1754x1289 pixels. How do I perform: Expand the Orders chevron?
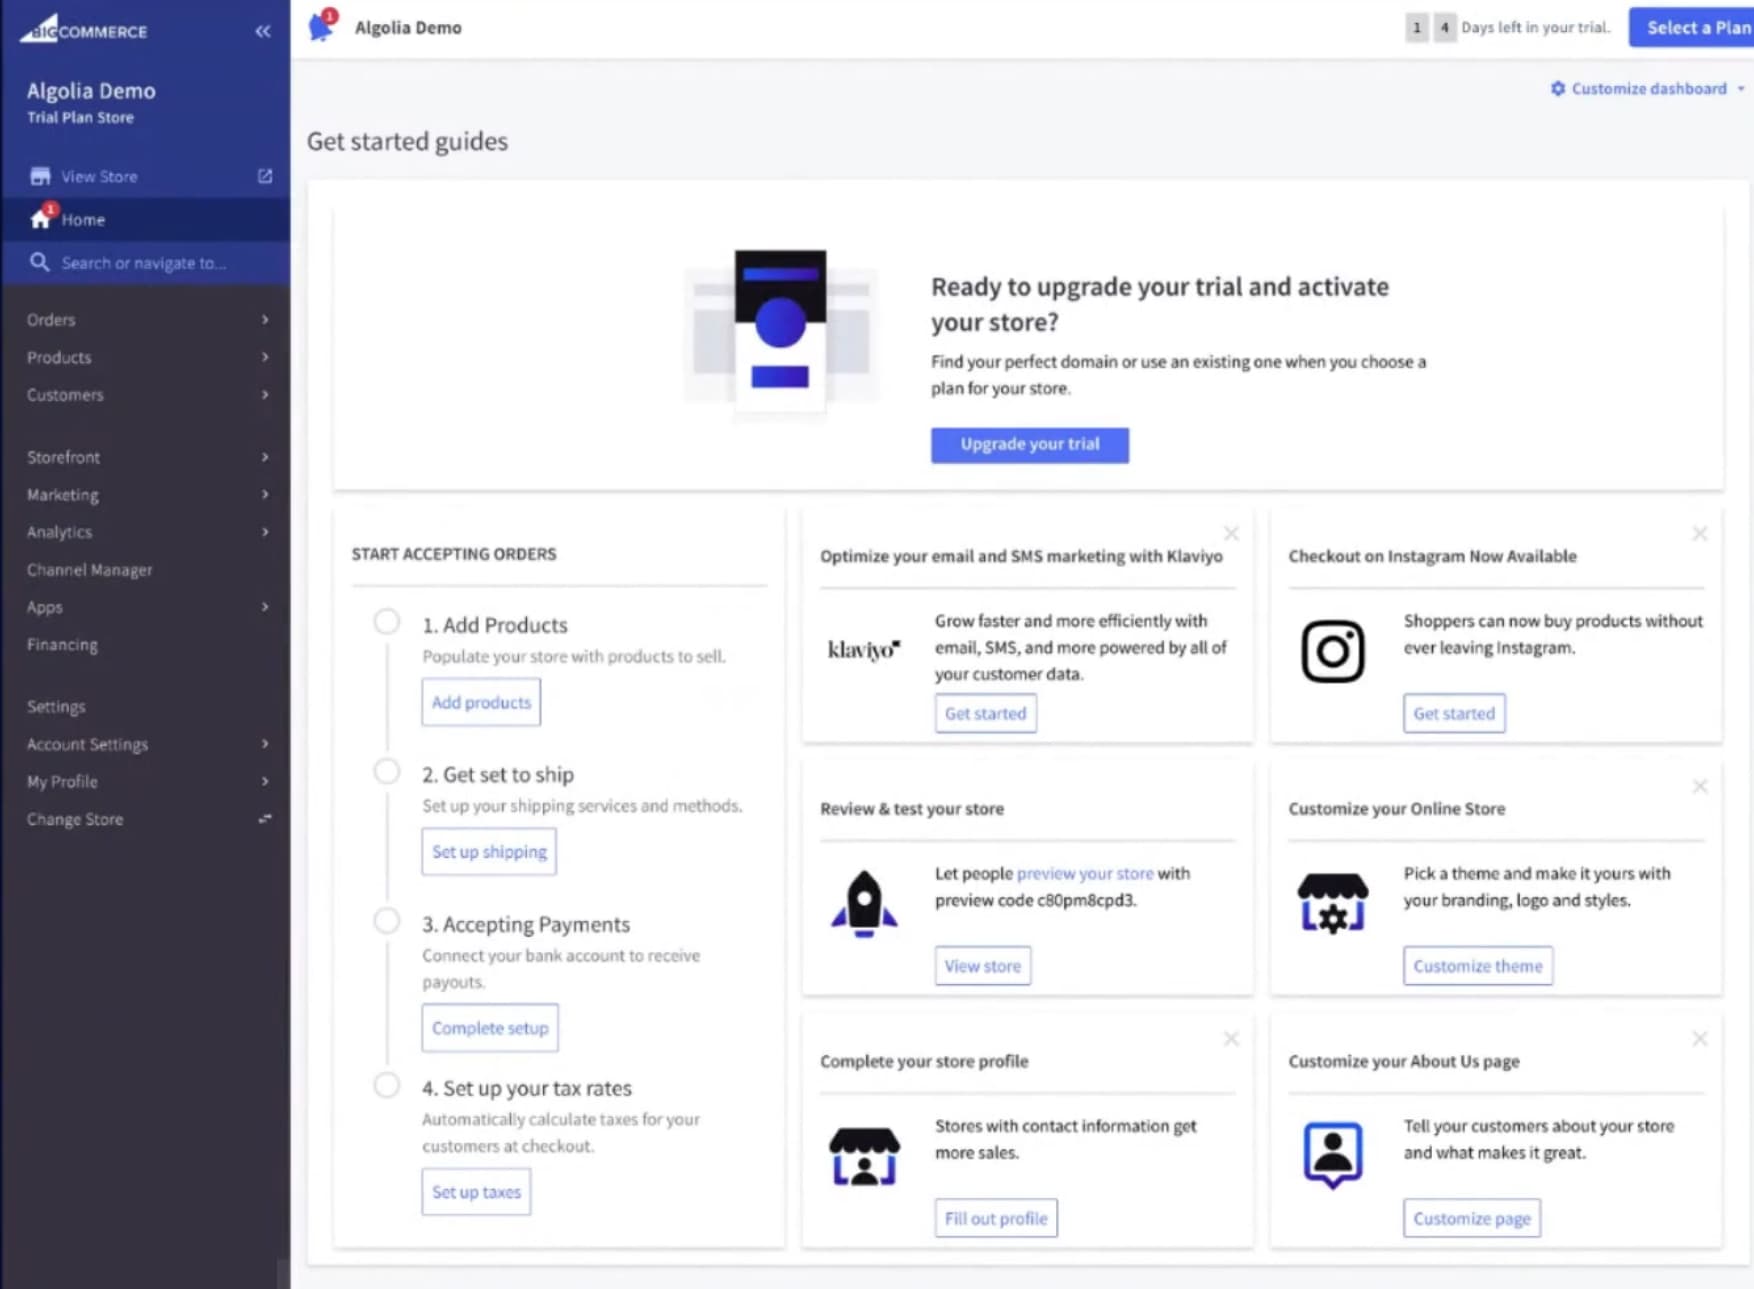[x=265, y=319]
